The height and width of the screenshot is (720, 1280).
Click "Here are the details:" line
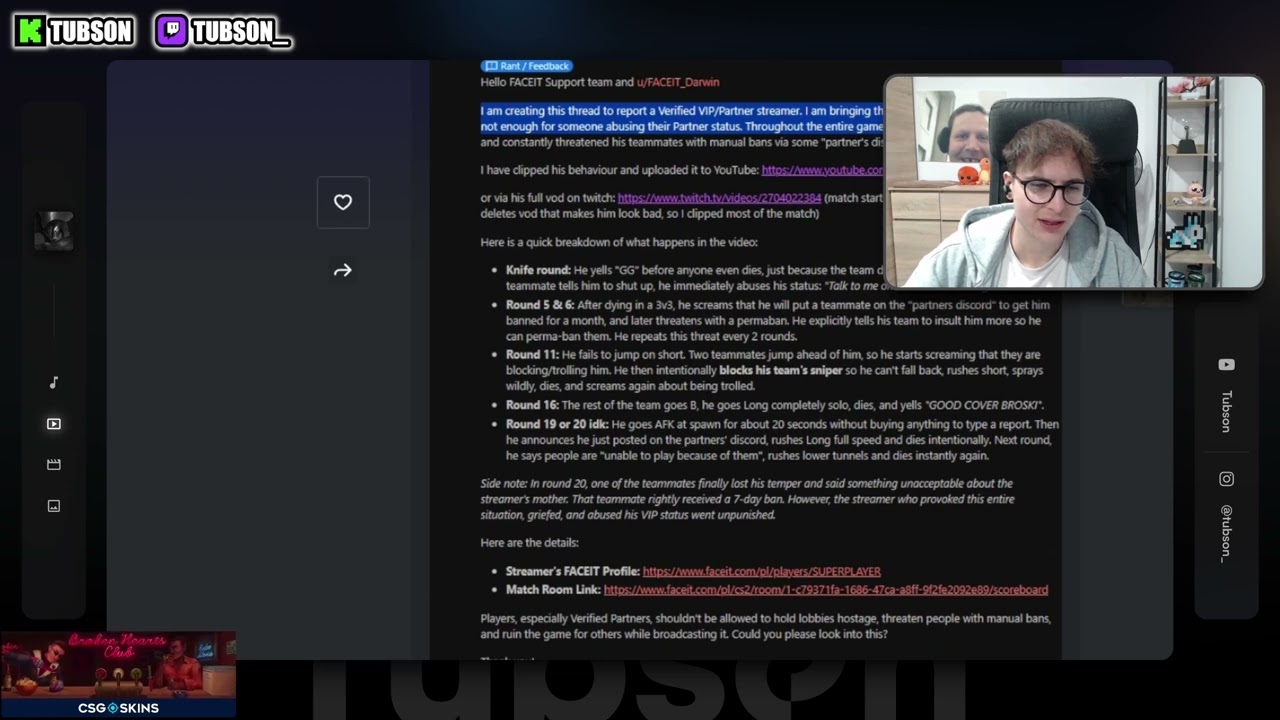[529, 543]
